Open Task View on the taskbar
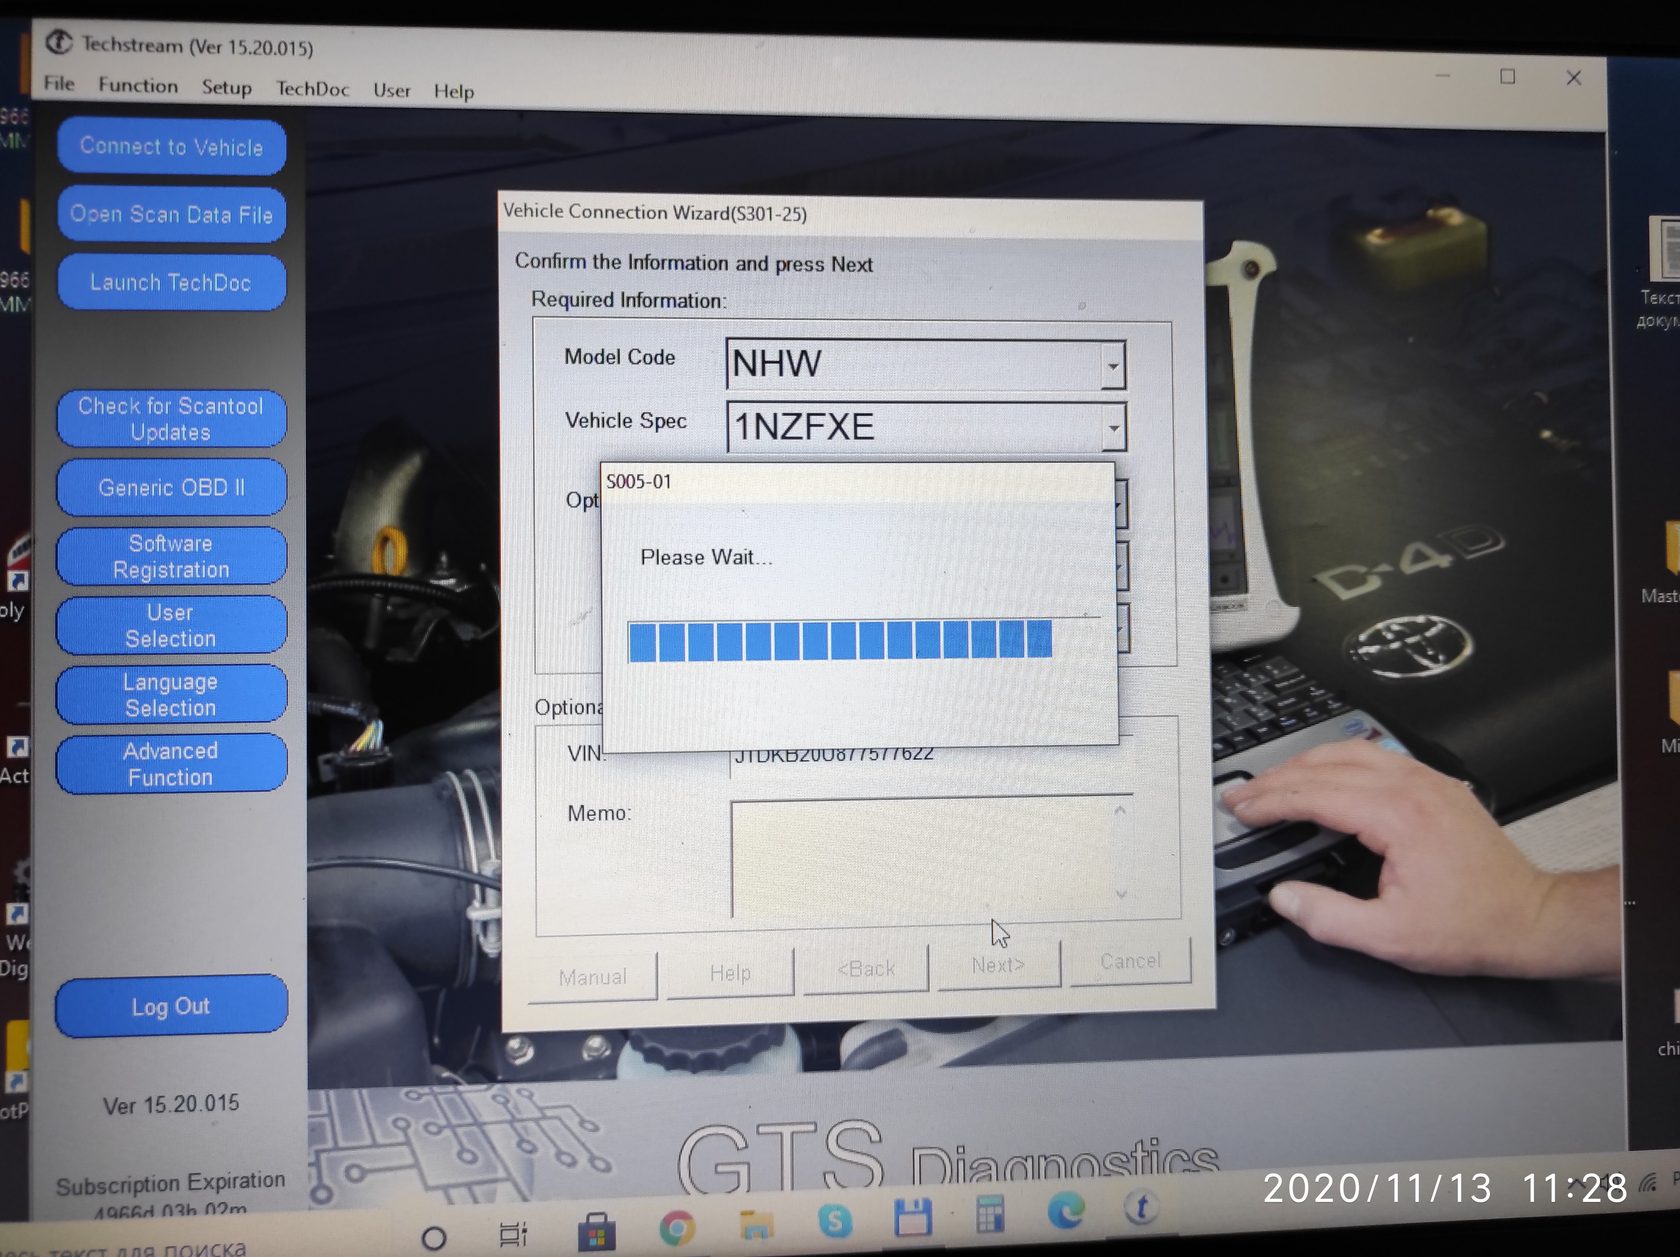 click(x=512, y=1235)
